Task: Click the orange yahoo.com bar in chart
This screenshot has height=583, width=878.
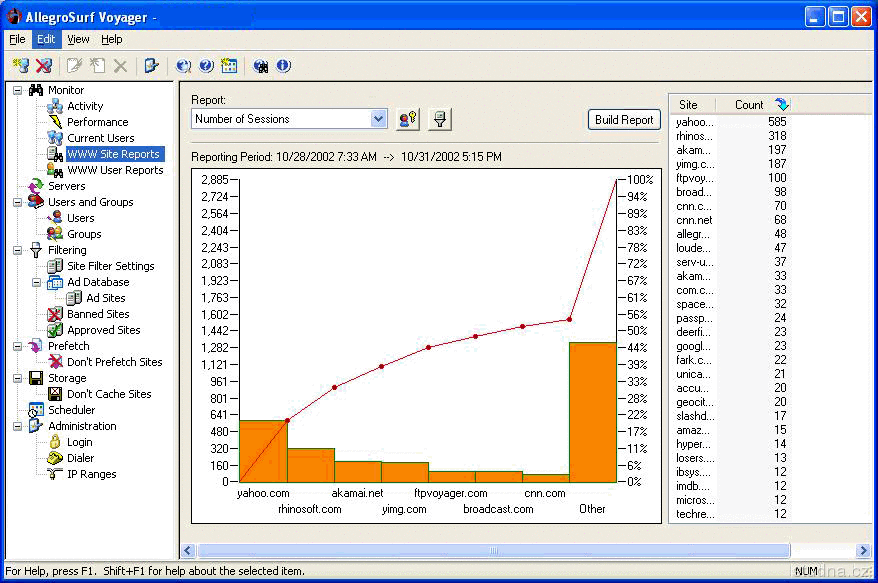Action: (263, 451)
